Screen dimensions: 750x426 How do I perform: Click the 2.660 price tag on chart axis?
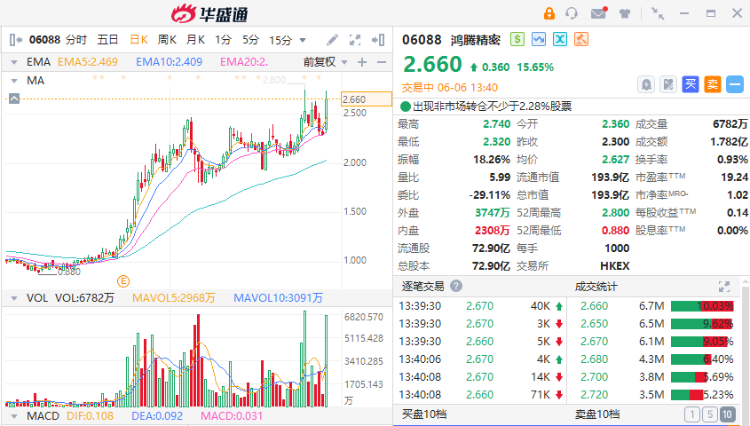366,99
